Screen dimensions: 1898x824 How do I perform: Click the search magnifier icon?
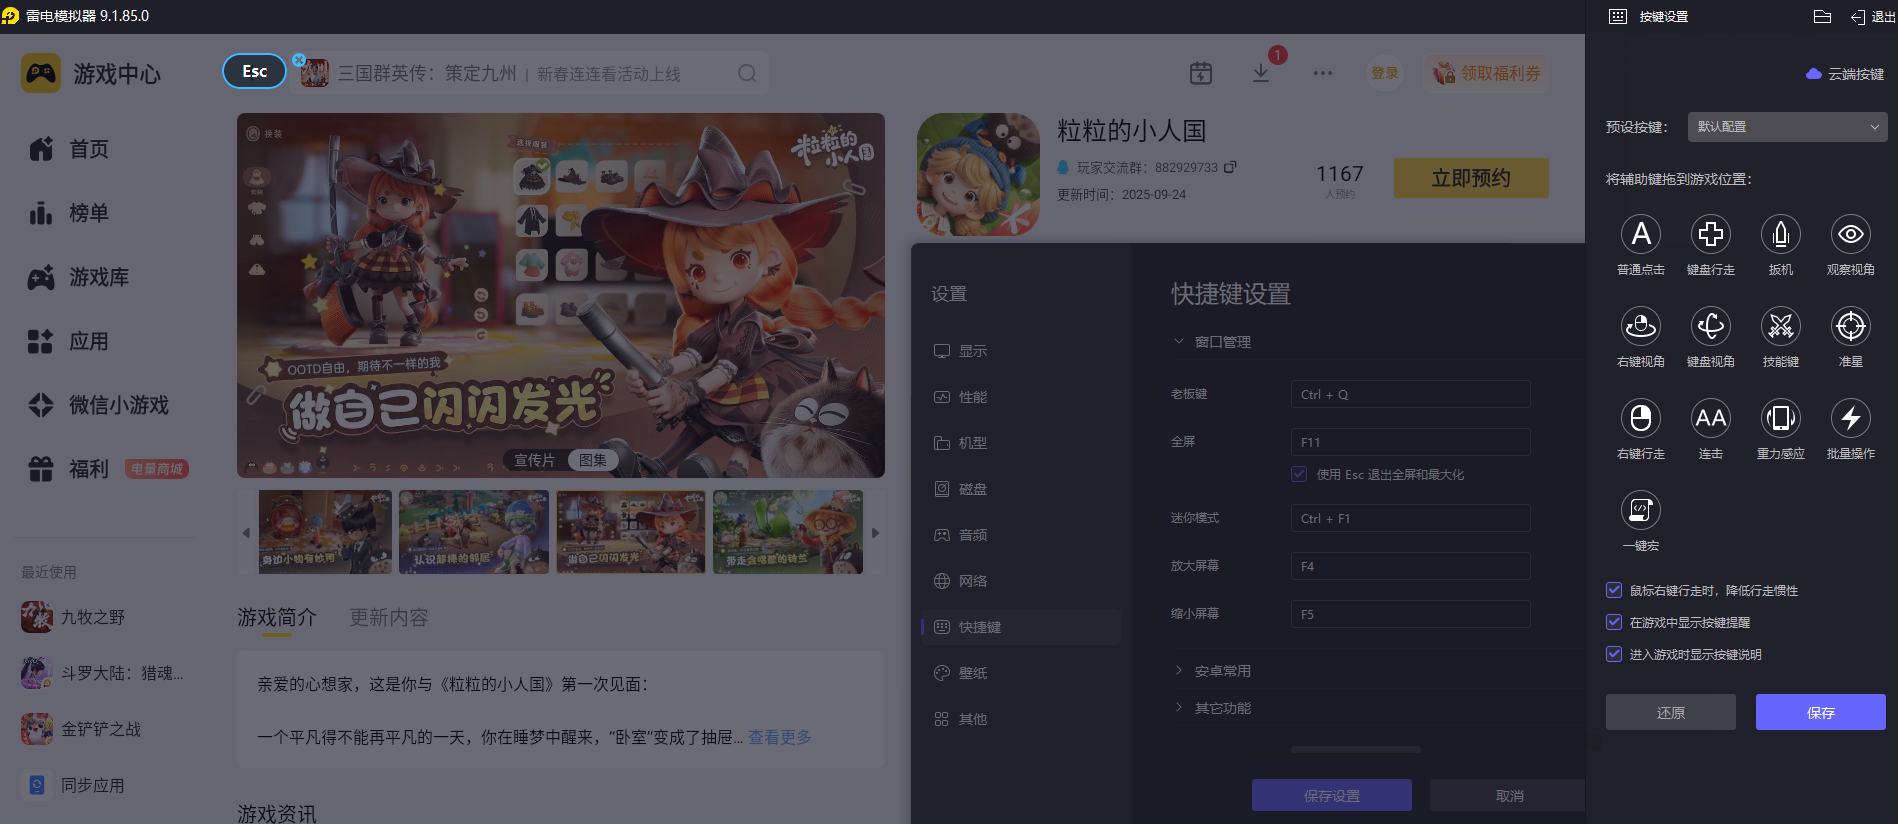click(747, 73)
